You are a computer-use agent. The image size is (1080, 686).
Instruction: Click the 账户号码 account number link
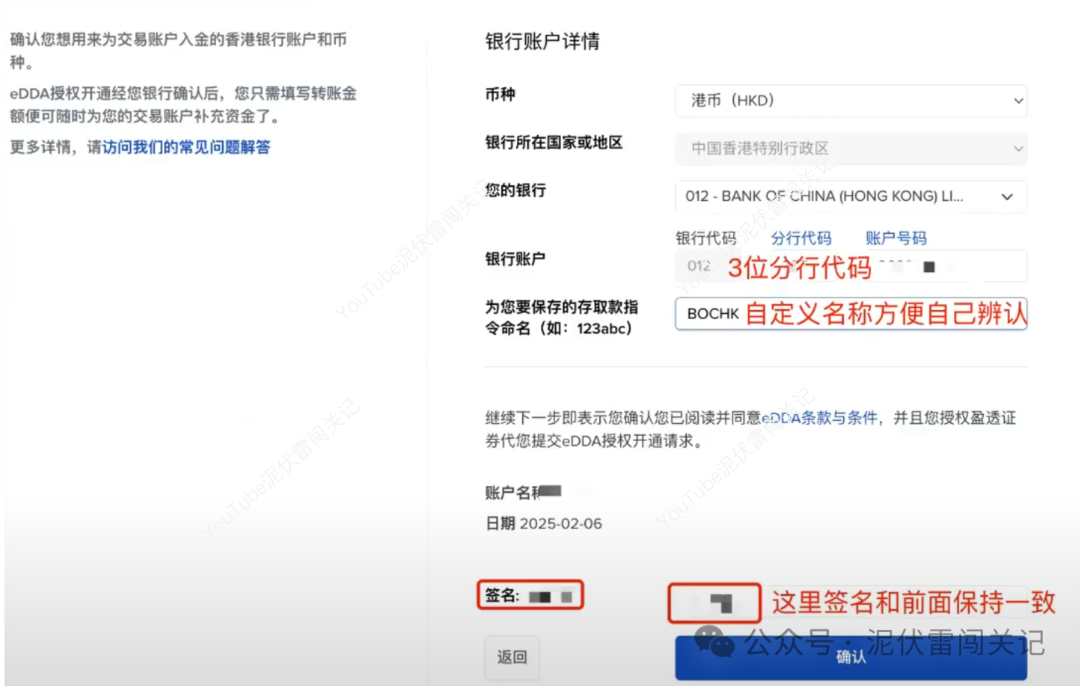895,238
